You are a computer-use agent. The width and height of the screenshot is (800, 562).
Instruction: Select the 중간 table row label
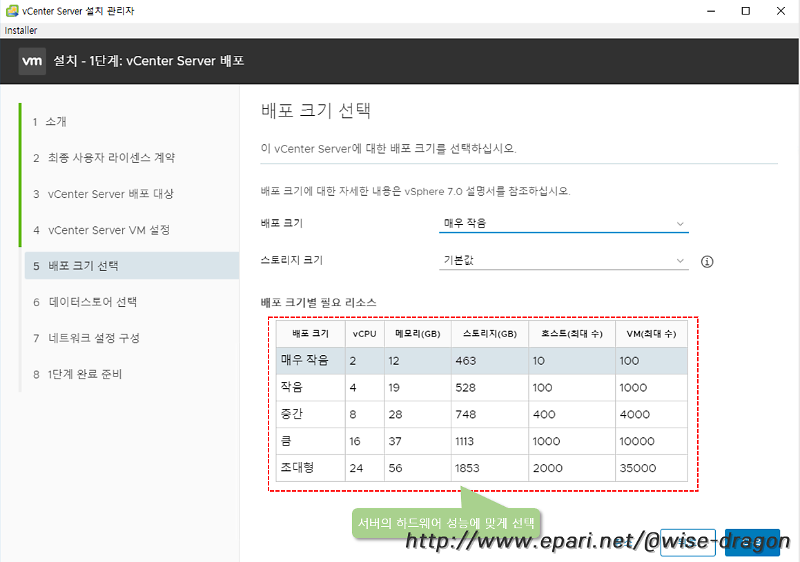click(x=292, y=414)
